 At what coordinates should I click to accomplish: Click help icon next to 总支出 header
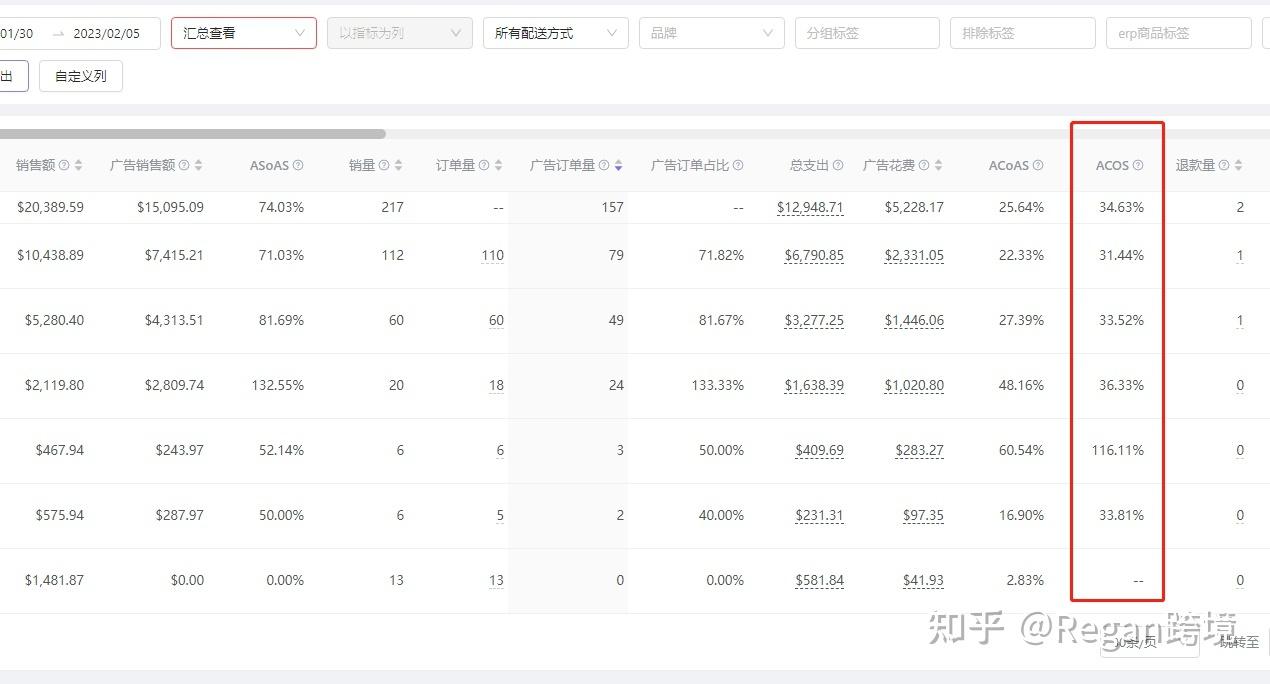[x=838, y=166]
